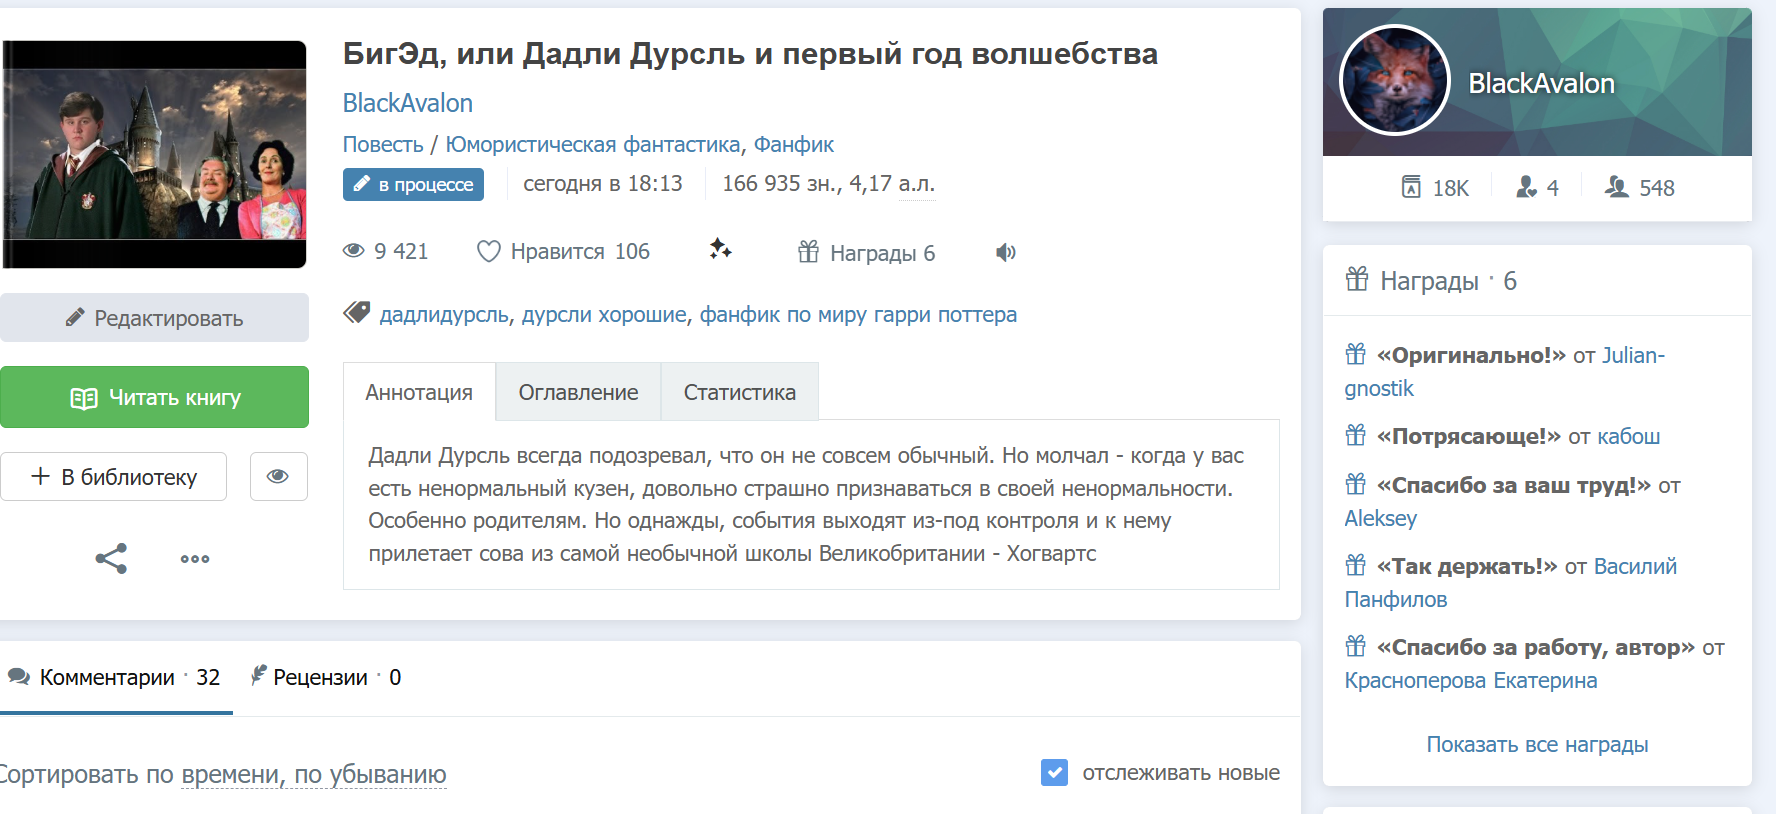Viewport: 1776px width, 814px height.
Task: Click Показать все награды link
Action: (1537, 745)
